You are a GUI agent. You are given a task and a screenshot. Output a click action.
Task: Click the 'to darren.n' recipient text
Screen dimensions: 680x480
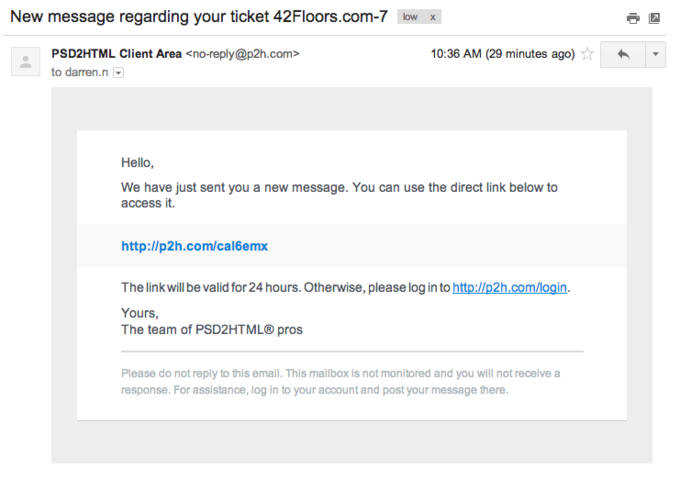[80, 72]
